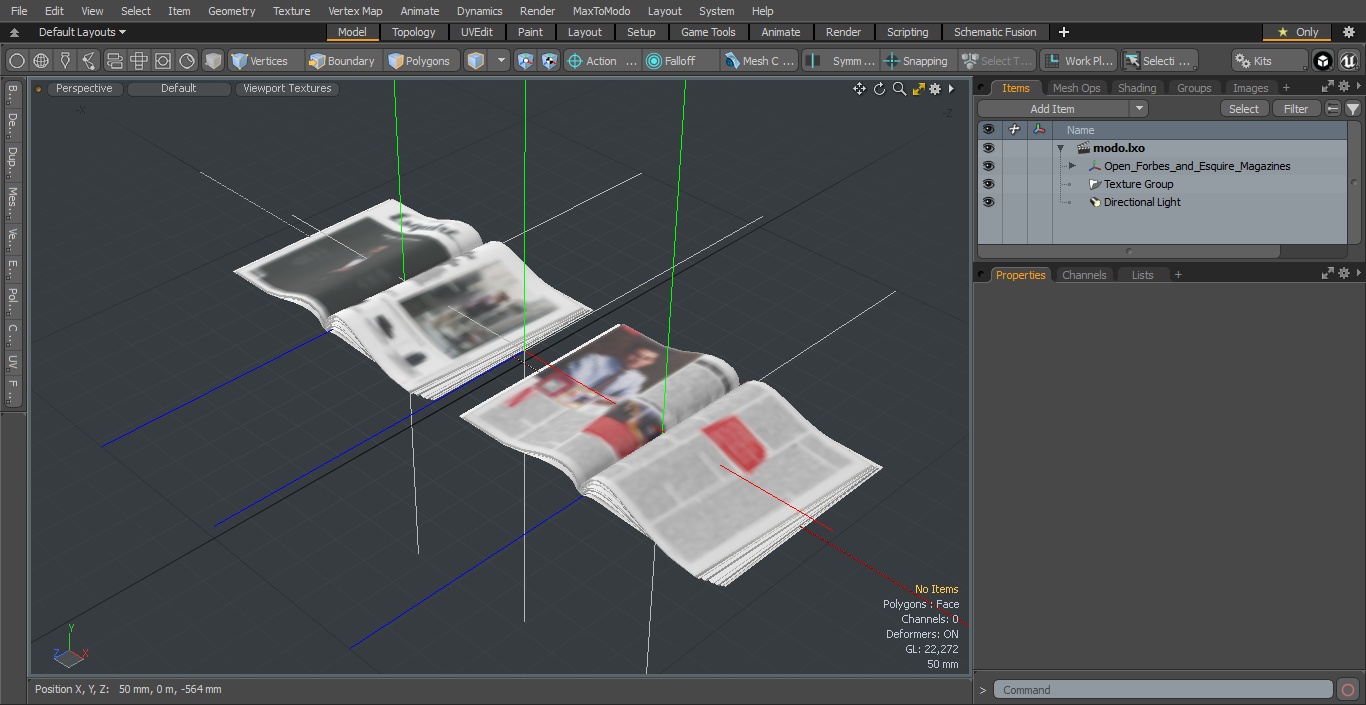Click the black cube icon next to Kits
Image resolution: width=1366 pixels, height=705 pixels.
point(1323,61)
